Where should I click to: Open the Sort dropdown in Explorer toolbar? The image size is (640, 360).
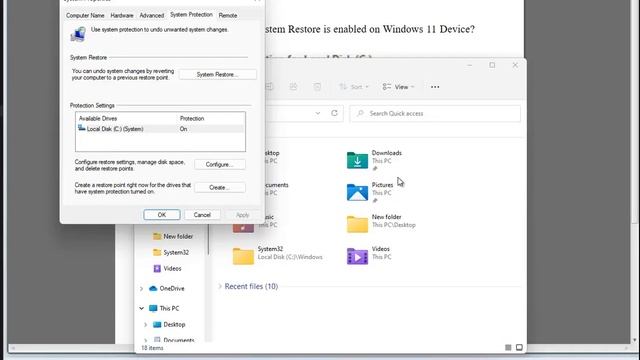(x=354, y=87)
